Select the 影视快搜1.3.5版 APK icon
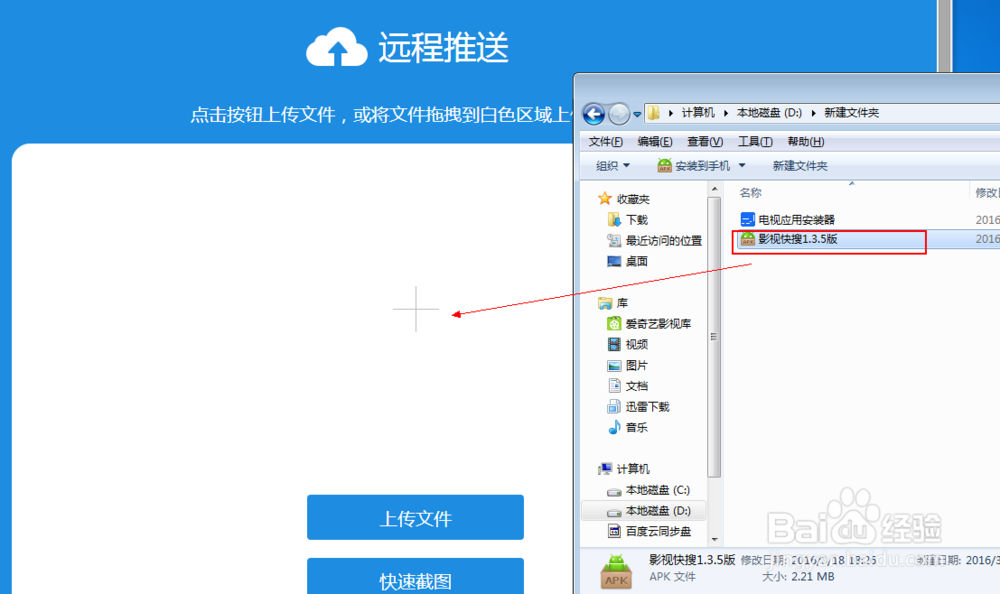Viewport: 1000px width, 594px height. [748, 240]
